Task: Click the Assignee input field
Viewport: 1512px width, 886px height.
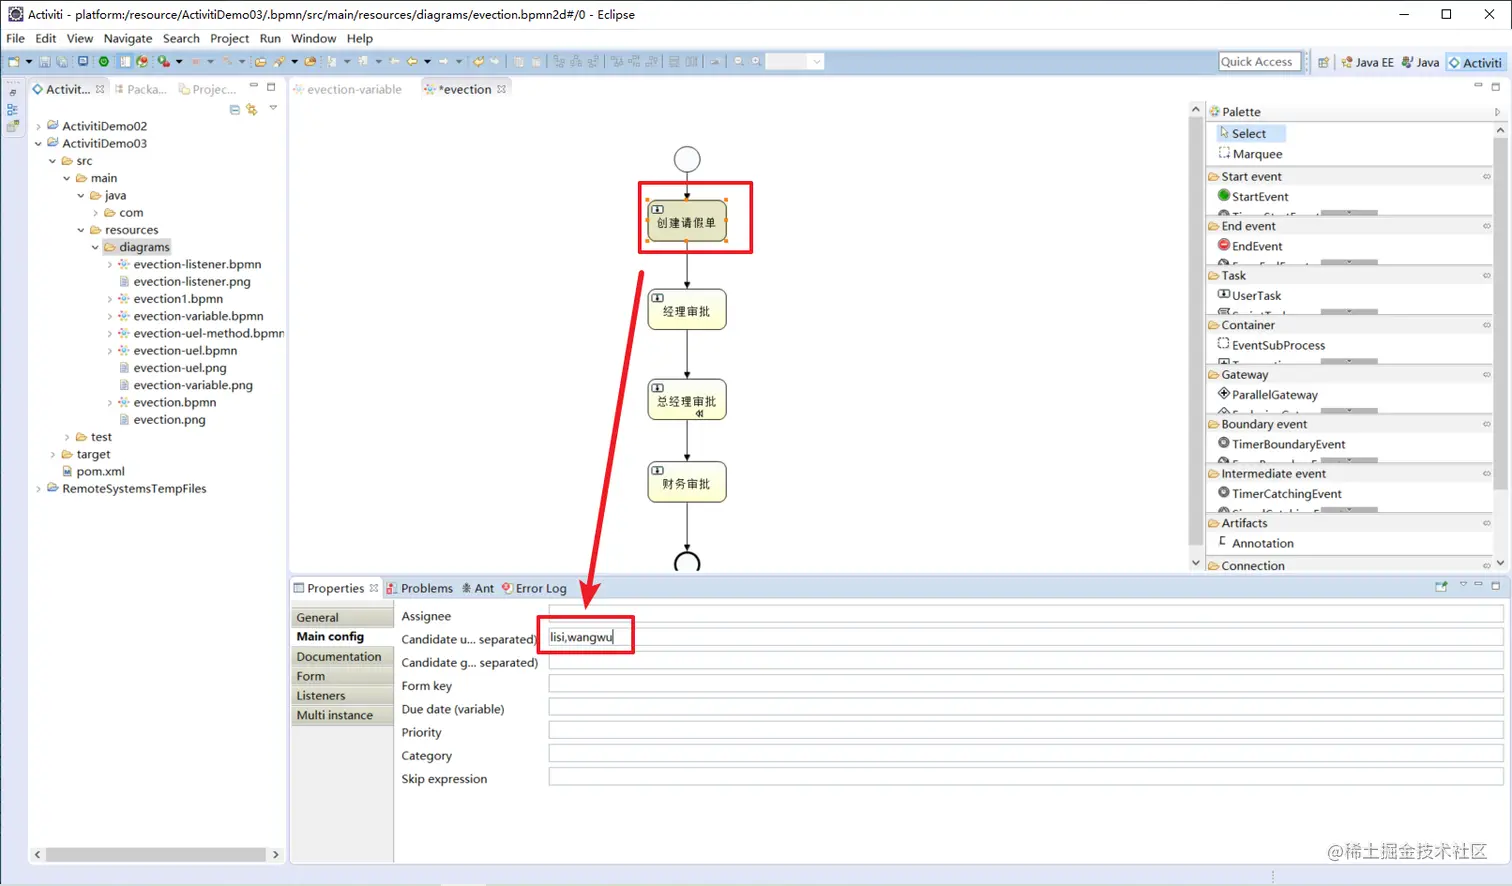Action: (1026, 614)
